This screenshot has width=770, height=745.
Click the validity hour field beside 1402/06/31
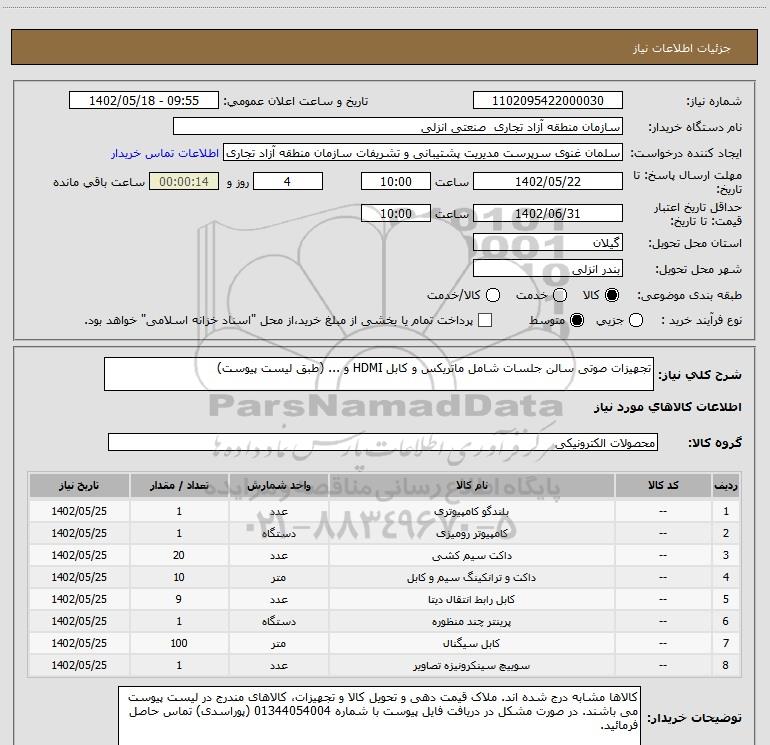pos(396,214)
